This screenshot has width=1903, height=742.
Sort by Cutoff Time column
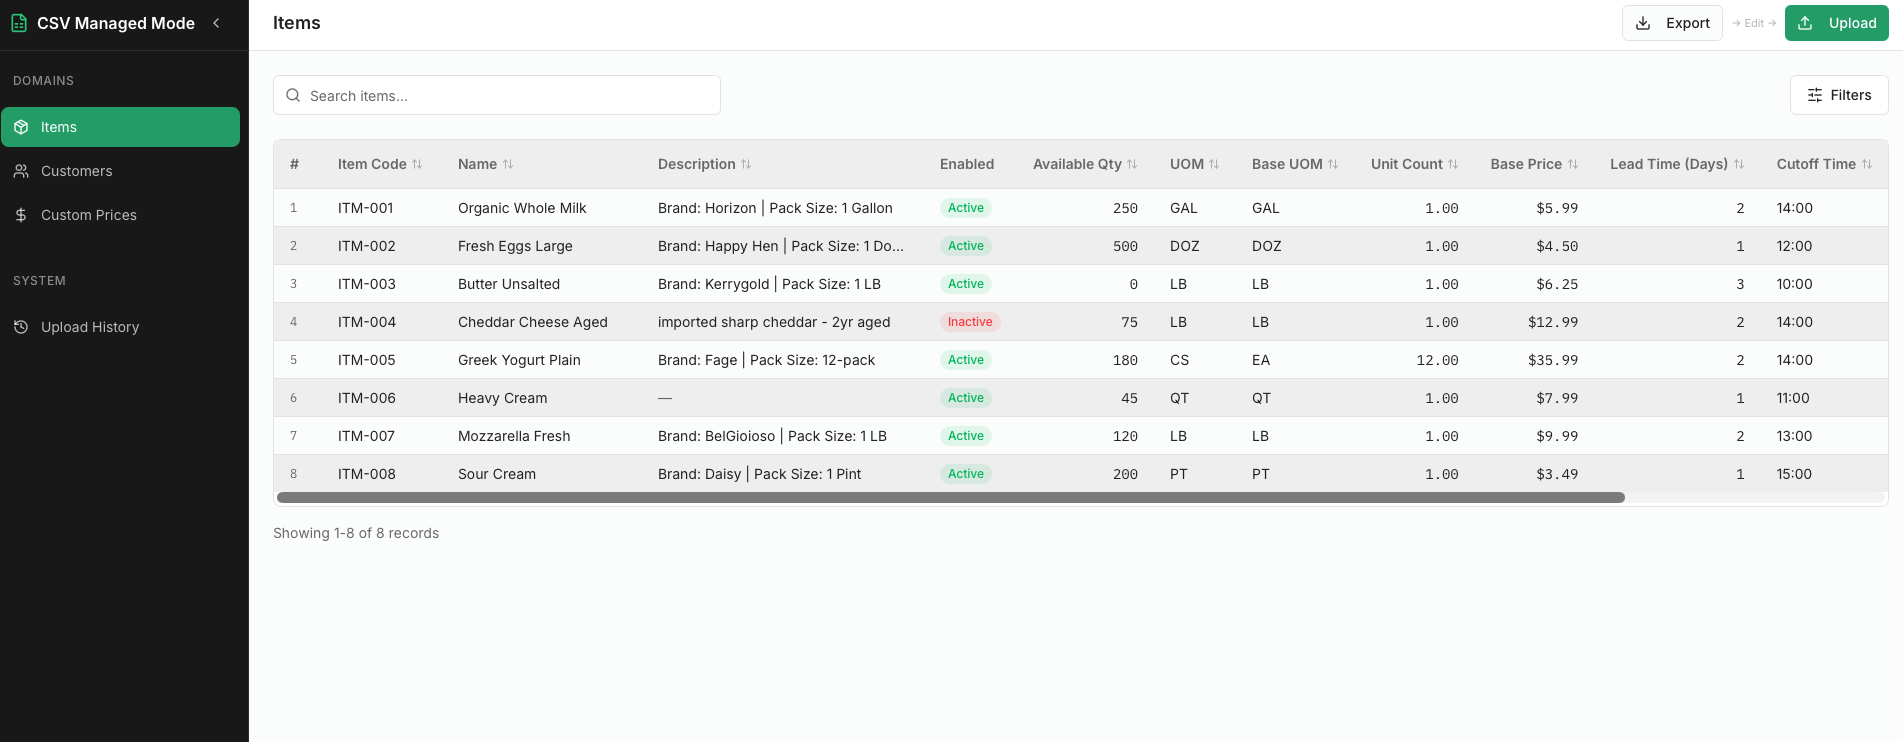(1824, 164)
